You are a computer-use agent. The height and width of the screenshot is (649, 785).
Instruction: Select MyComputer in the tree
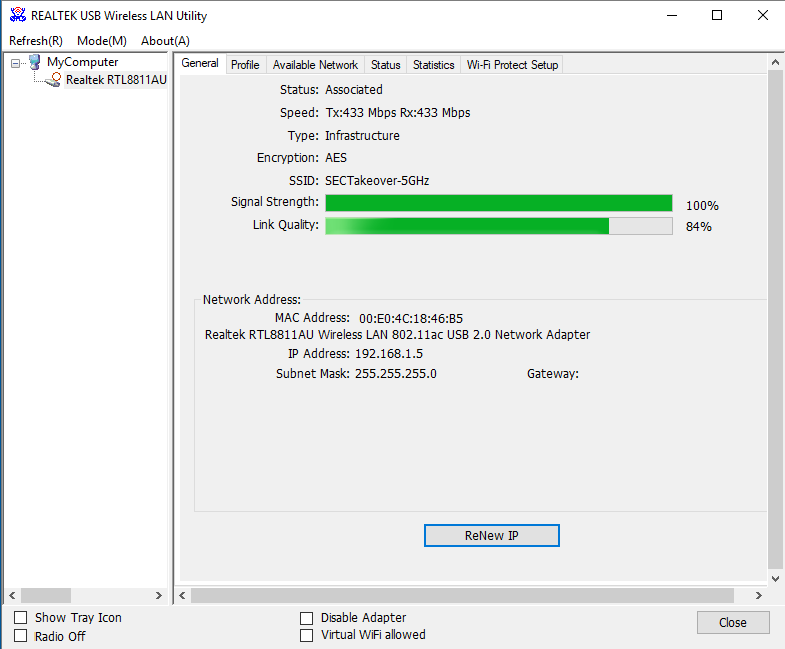pos(83,62)
